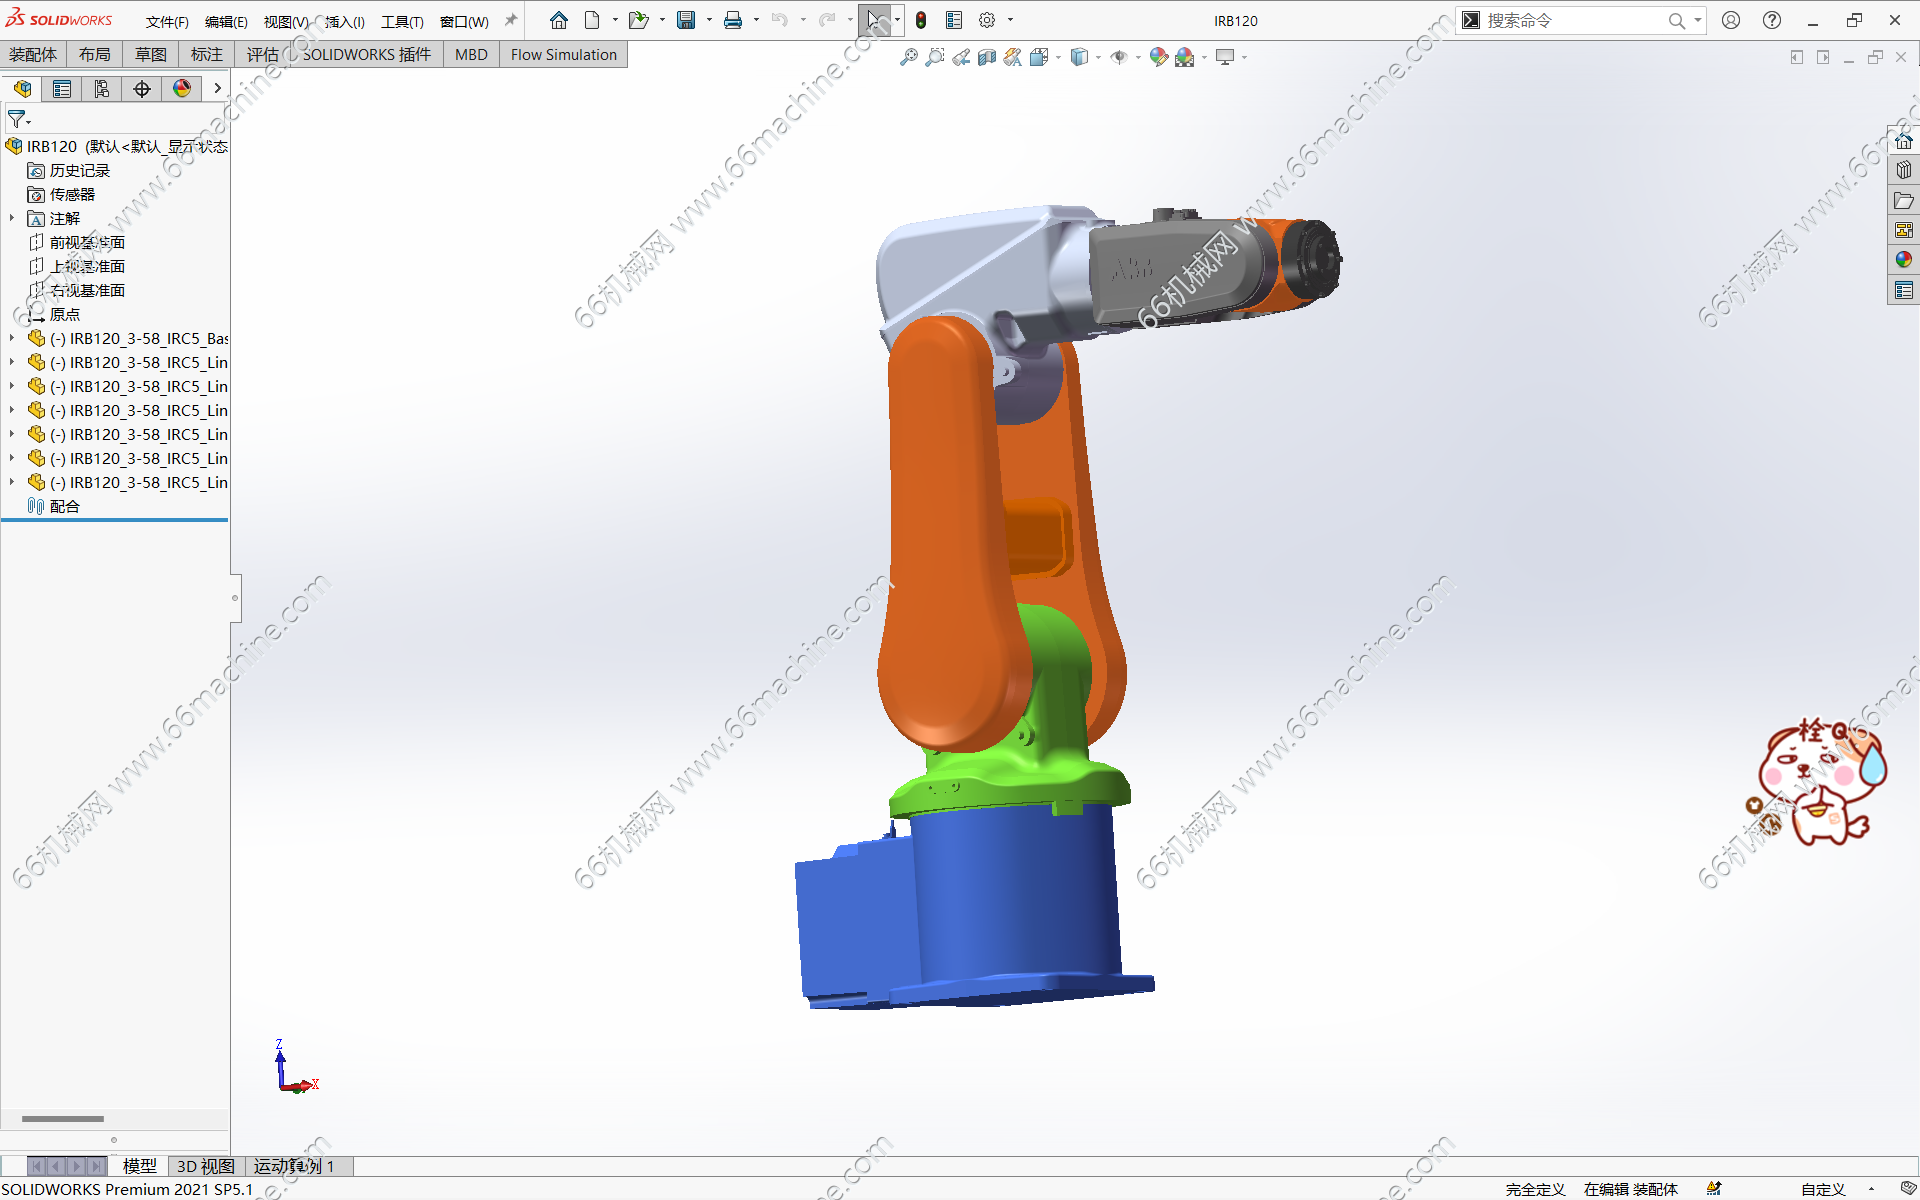Save the assembly with the Save icon
Viewport: 1920px width, 1200px height.
tap(686, 20)
